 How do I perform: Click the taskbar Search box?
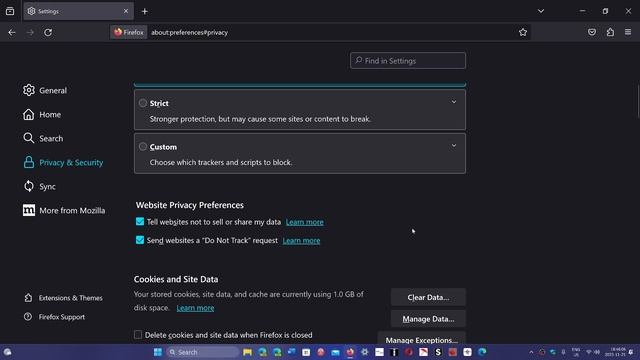(x=202, y=352)
